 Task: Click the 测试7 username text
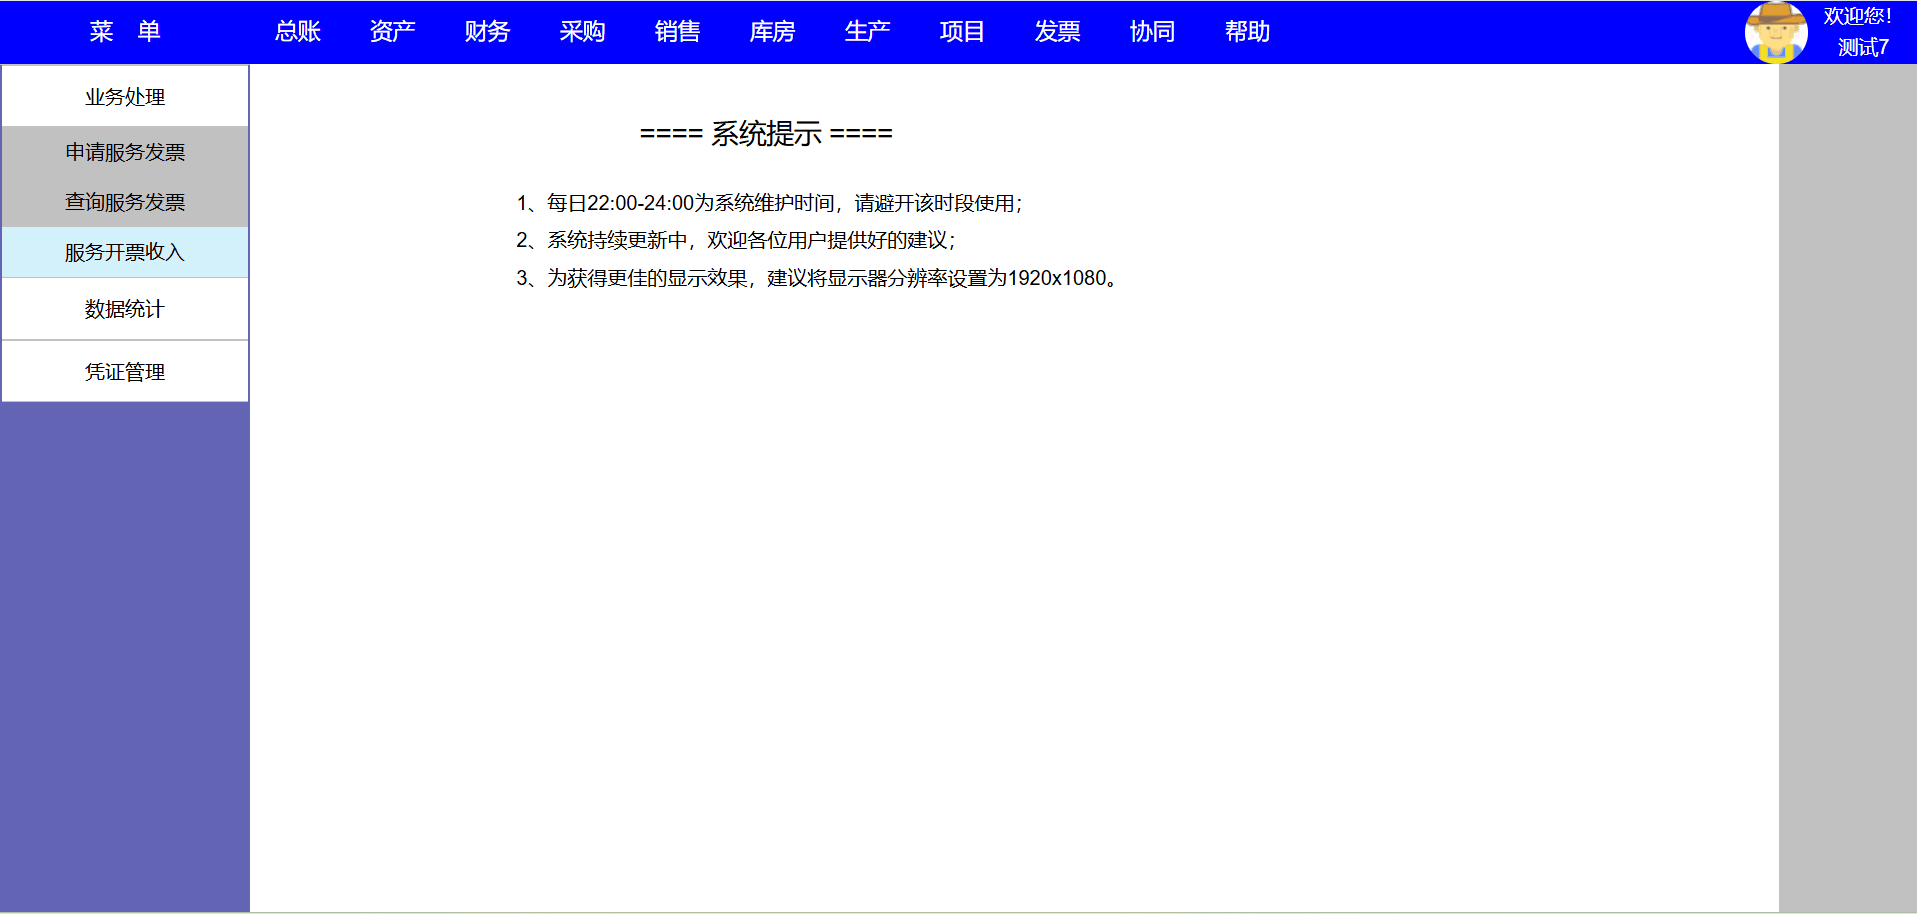[x=1862, y=47]
